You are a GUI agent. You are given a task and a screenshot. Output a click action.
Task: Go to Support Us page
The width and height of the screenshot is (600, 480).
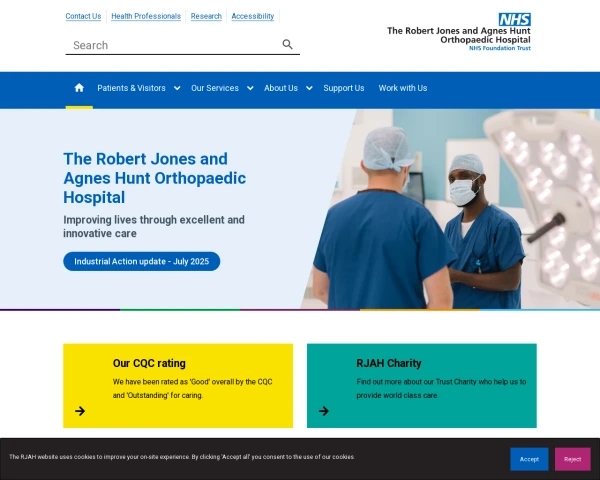(344, 88)
